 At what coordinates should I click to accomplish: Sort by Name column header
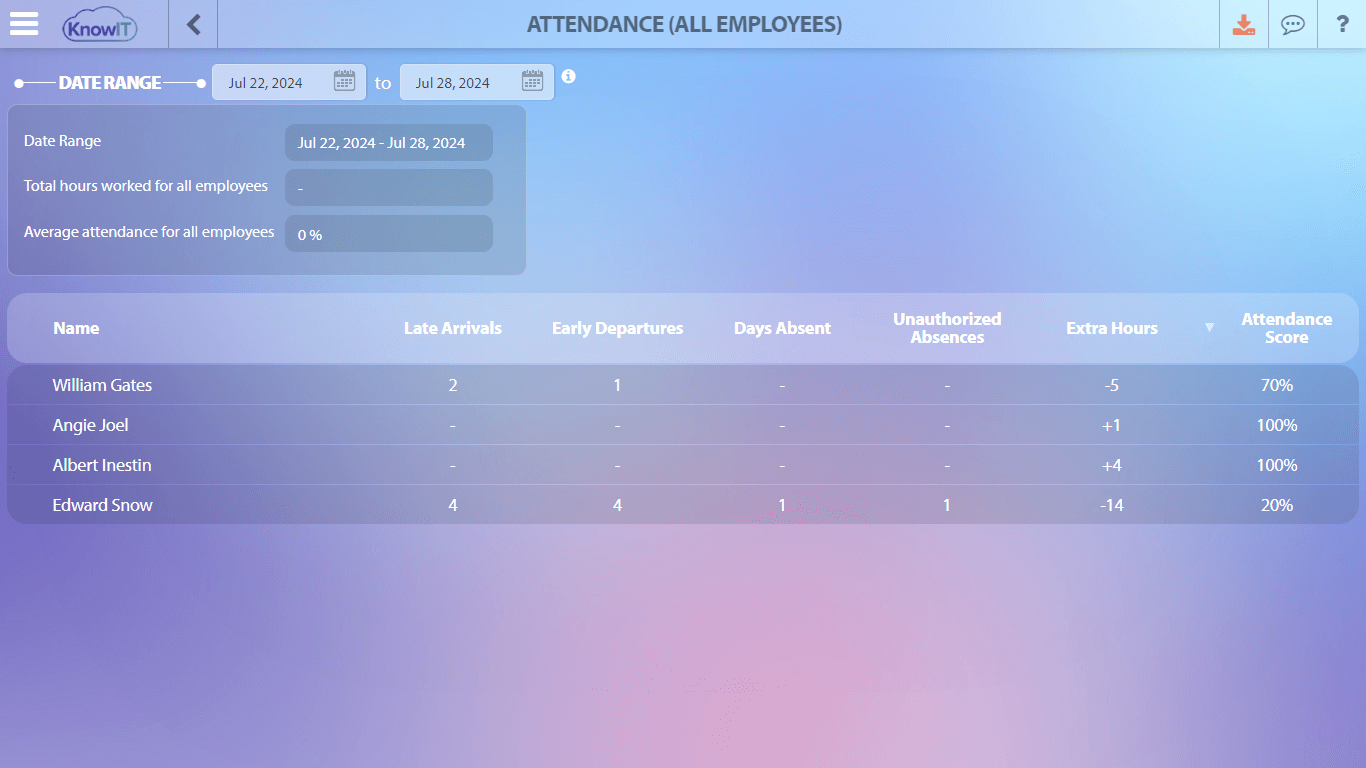(76, 328)
